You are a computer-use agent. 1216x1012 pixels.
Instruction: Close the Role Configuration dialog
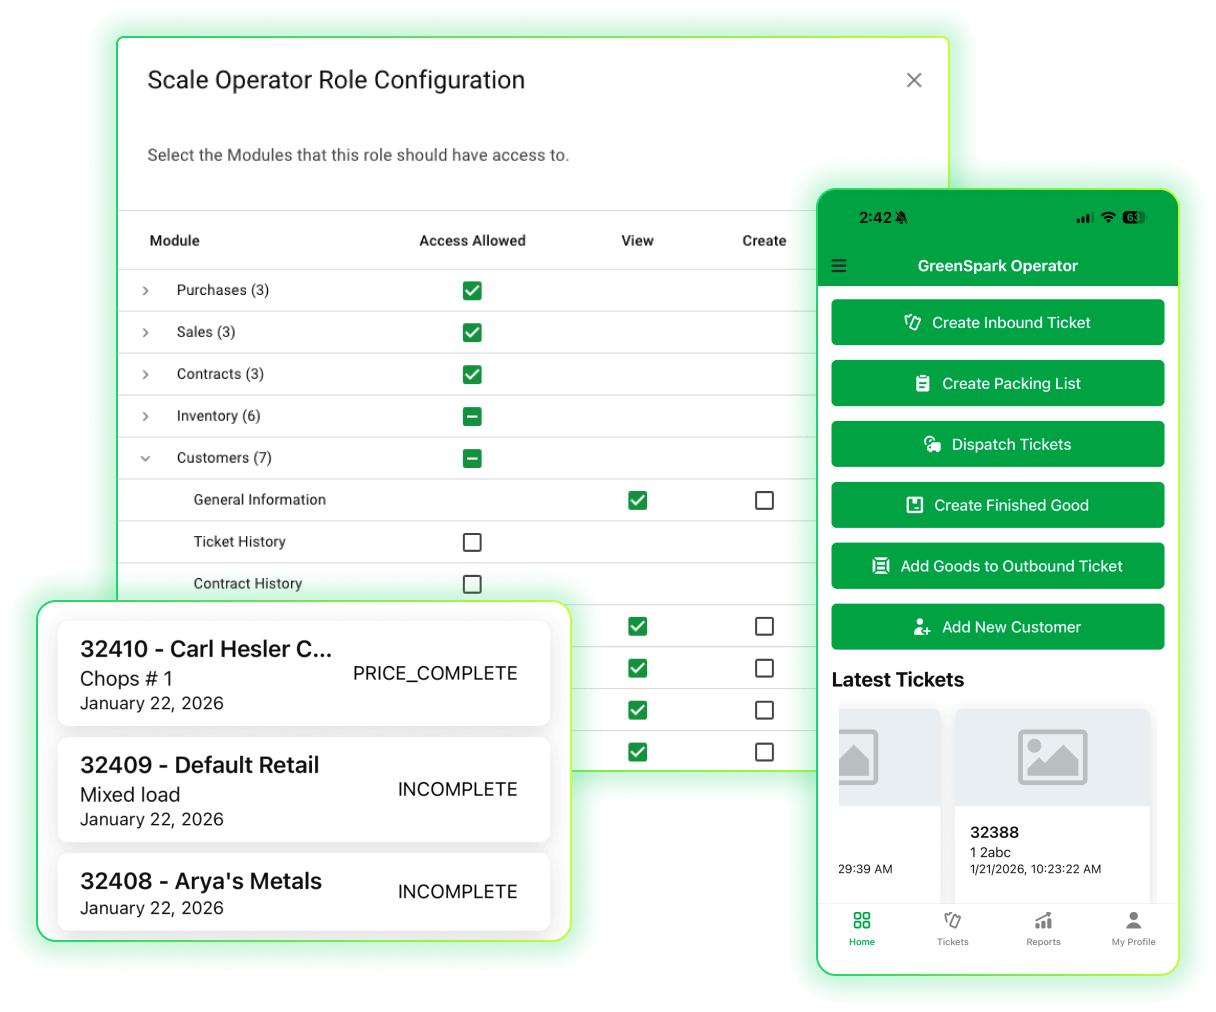914,80
